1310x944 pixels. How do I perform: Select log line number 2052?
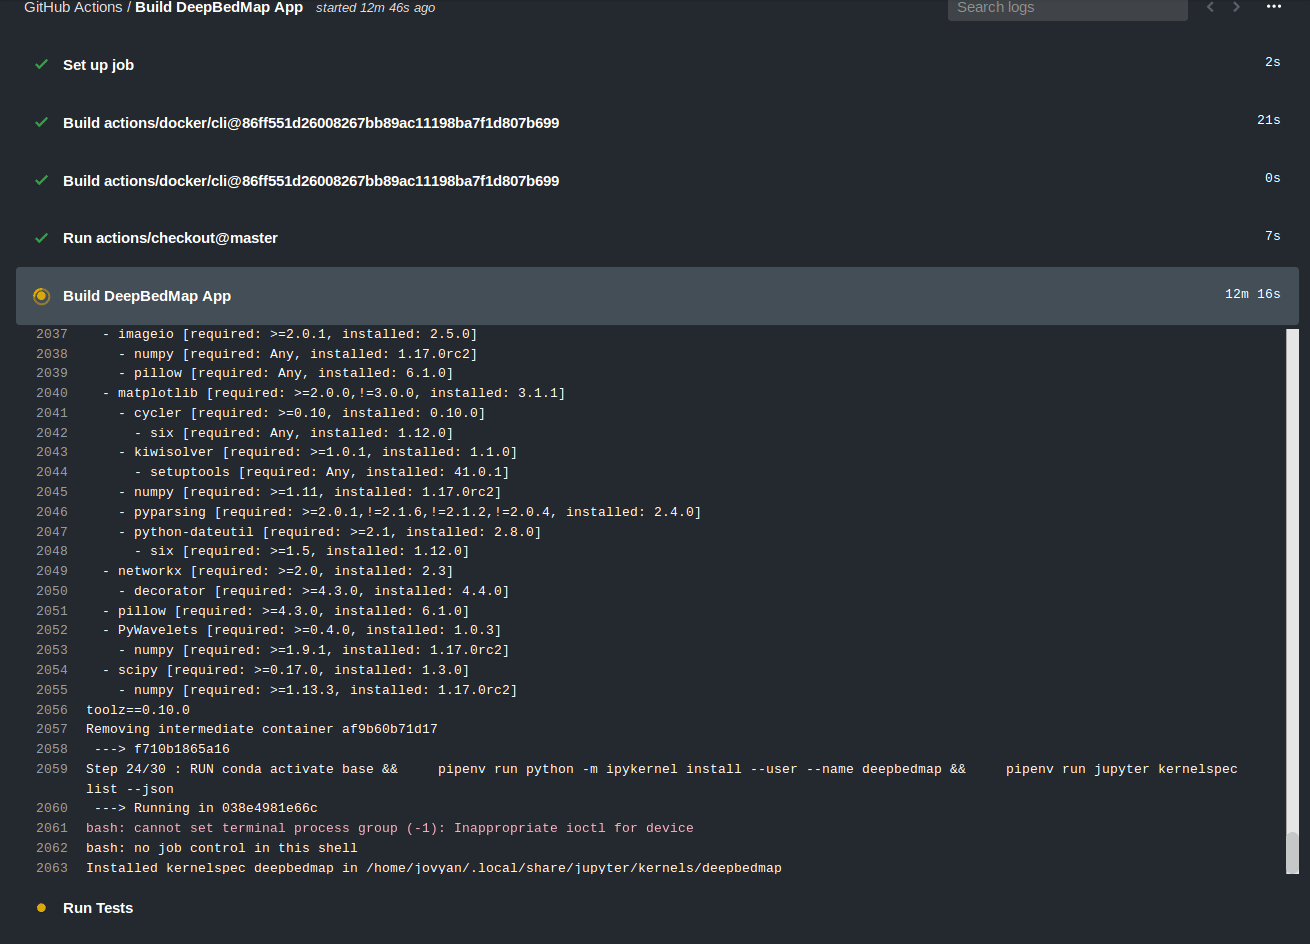[x=52, y=630]
